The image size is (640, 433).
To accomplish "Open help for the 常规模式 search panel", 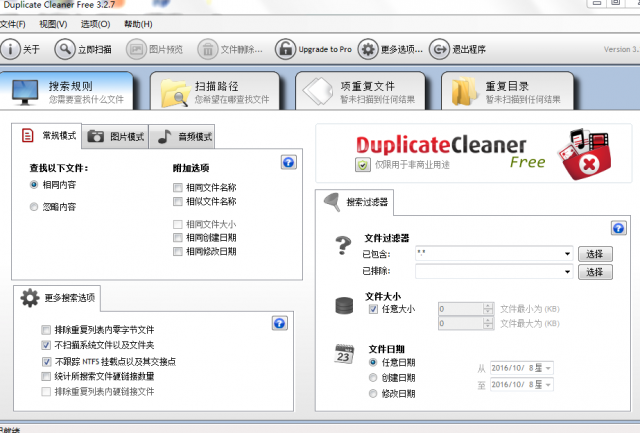I will (x=289, y=162).
